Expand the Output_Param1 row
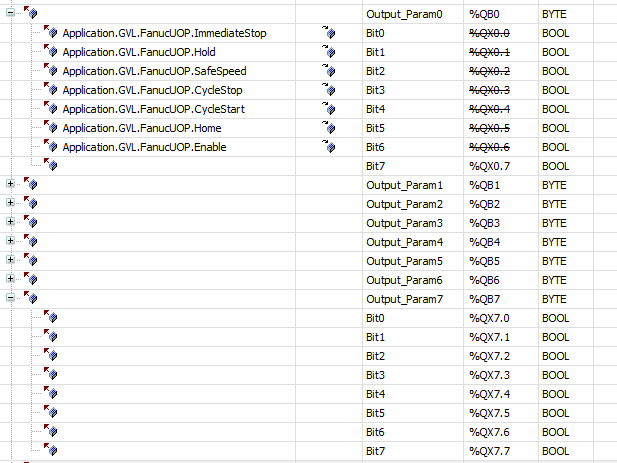 point(11,184)
